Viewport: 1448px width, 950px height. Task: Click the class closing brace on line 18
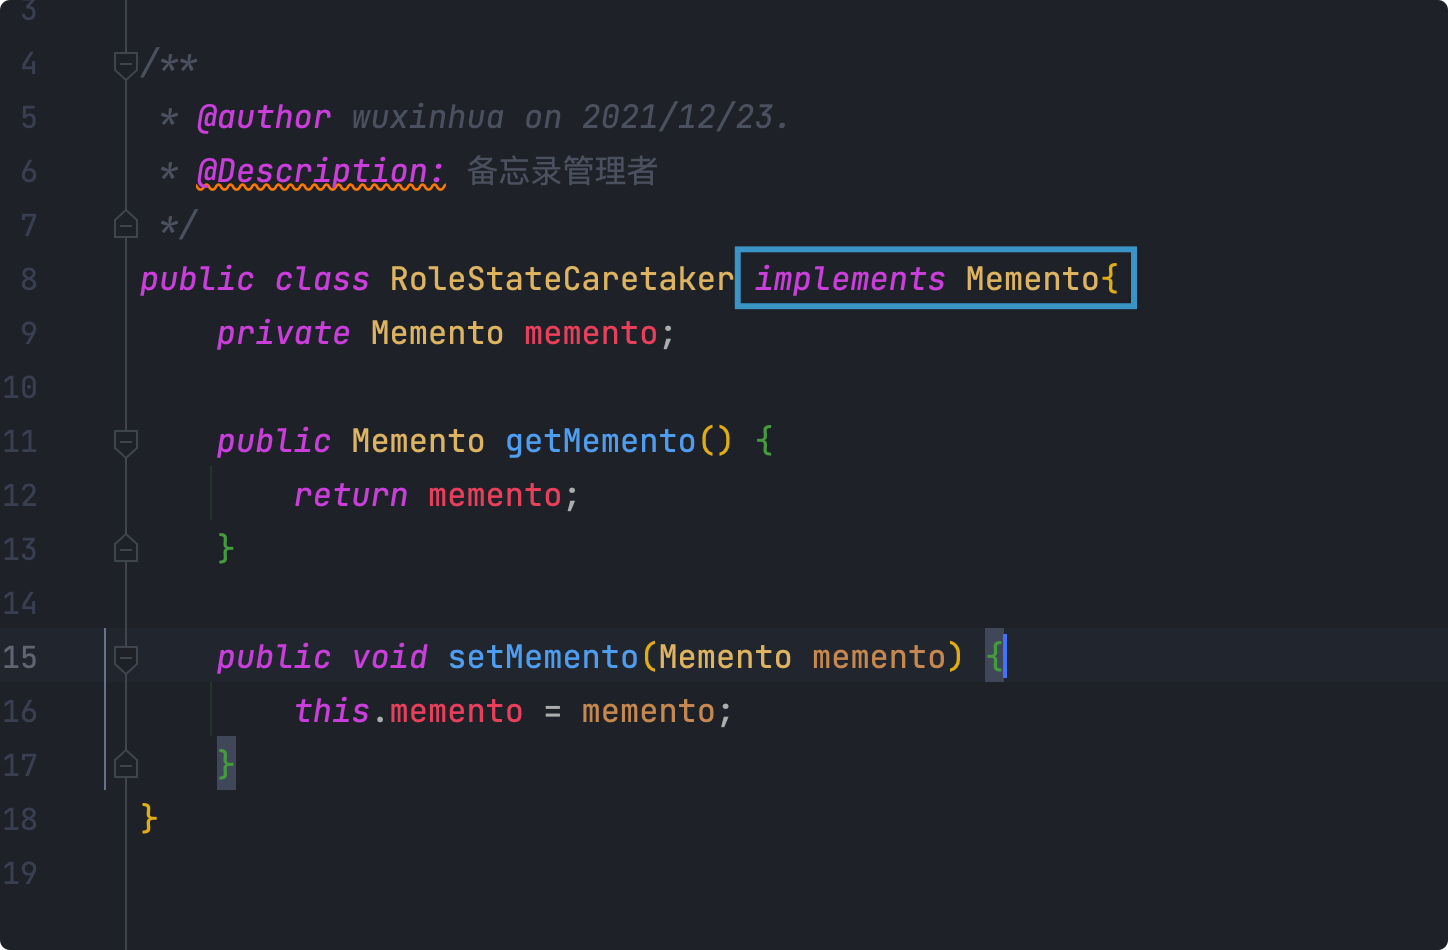(x=149, y=819)
